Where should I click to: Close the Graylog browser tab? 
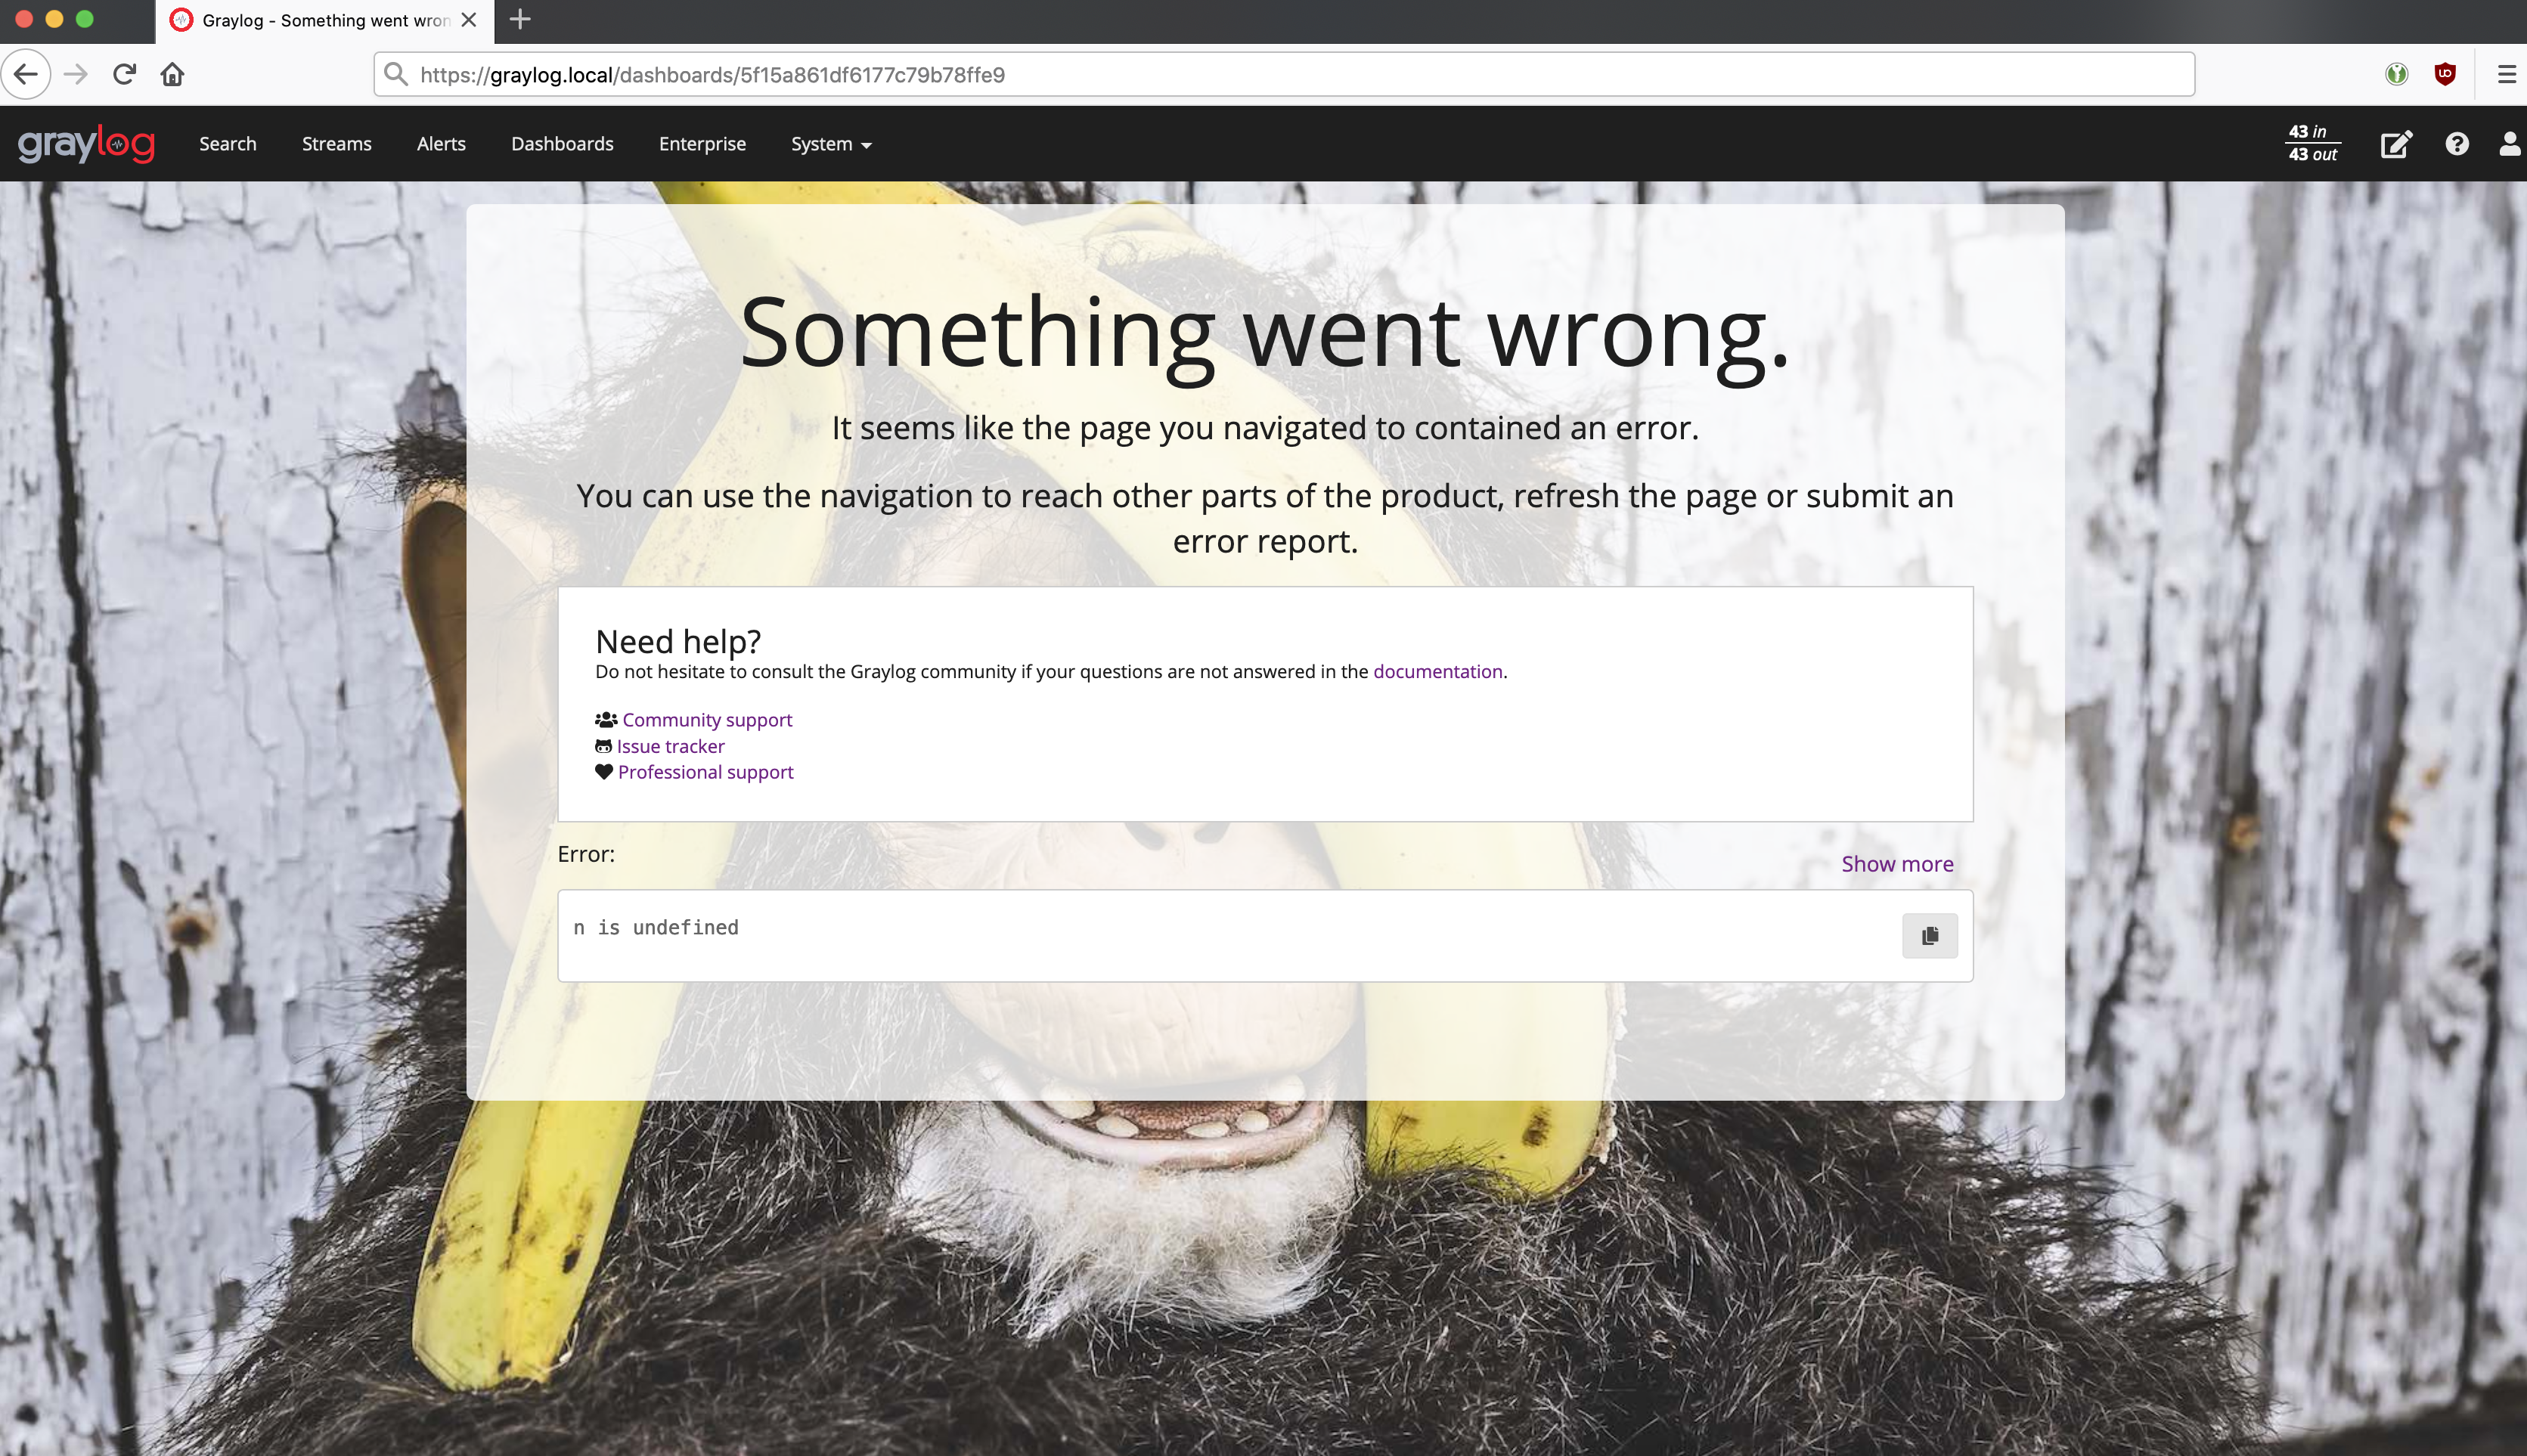(468, 20)
